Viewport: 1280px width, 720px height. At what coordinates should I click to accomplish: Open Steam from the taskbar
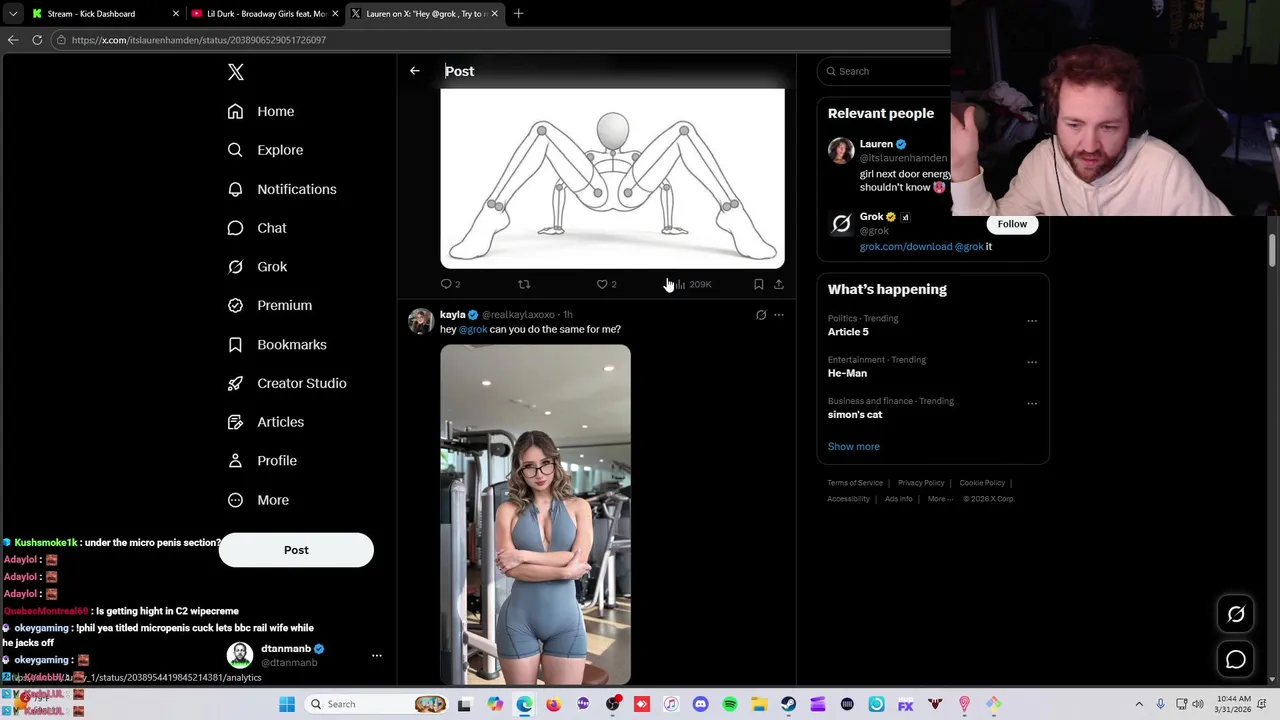[x=789, y=704]
